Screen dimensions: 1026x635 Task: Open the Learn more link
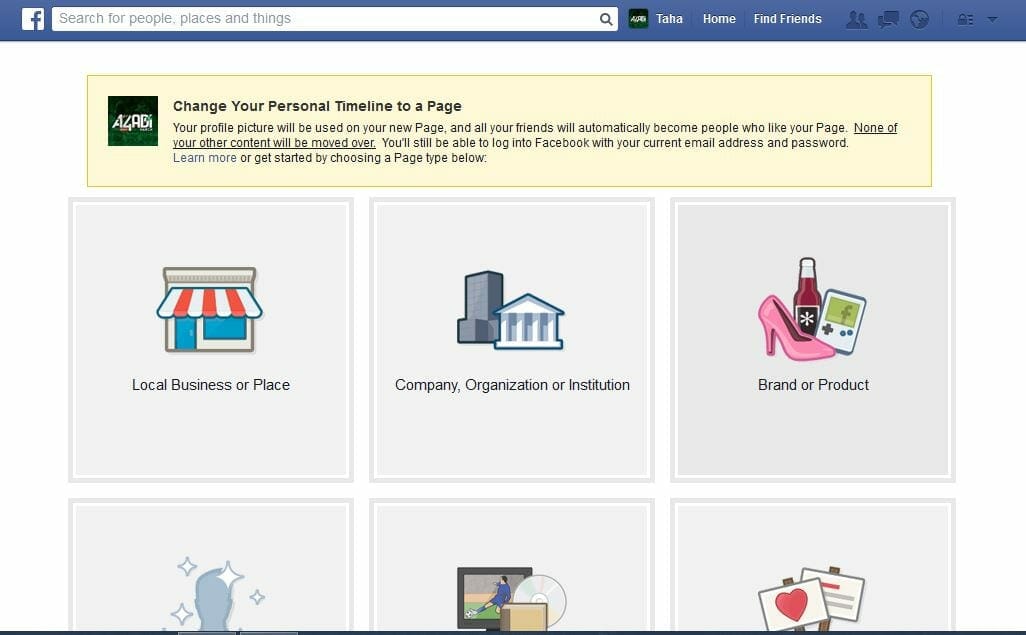[204, 157]
